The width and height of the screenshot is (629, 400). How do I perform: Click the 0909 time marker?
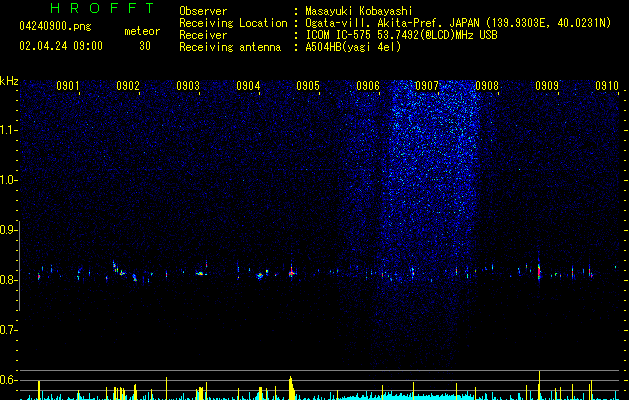pos(547,86)
